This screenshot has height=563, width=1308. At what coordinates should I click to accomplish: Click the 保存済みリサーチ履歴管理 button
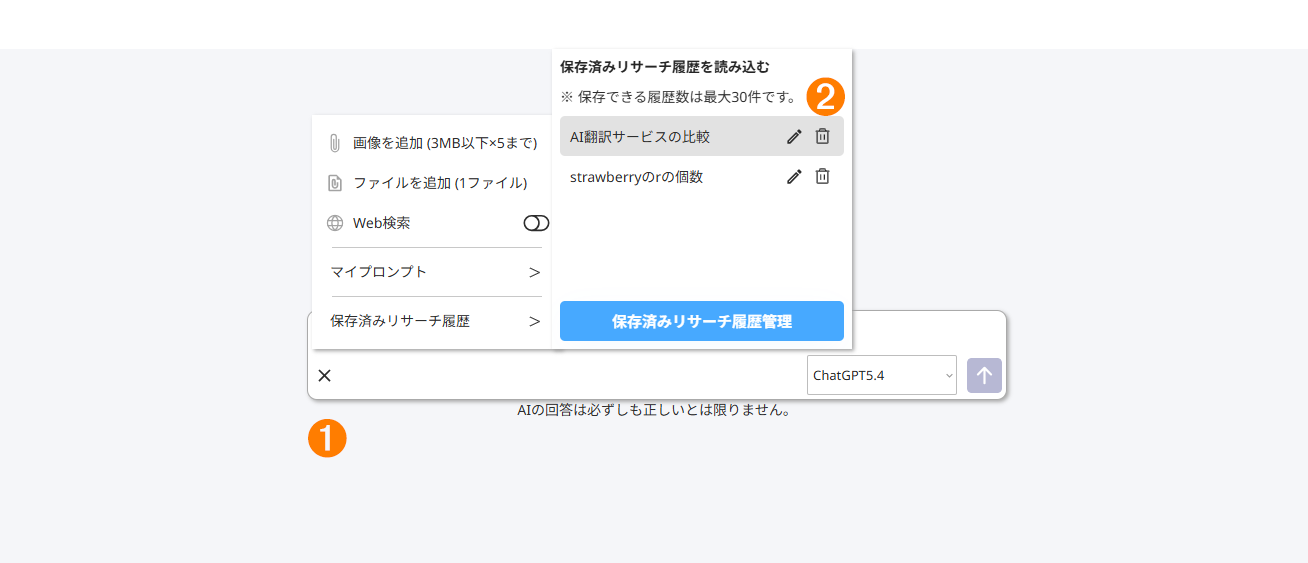[x=702, y=321]
